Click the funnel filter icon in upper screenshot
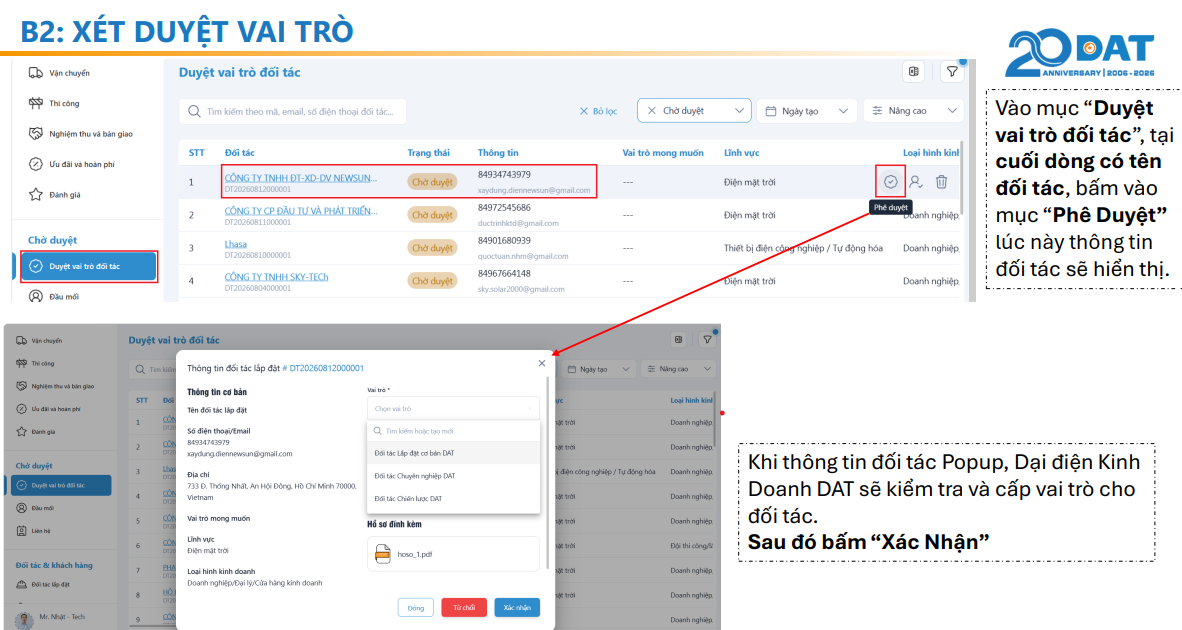 [952, 72]
